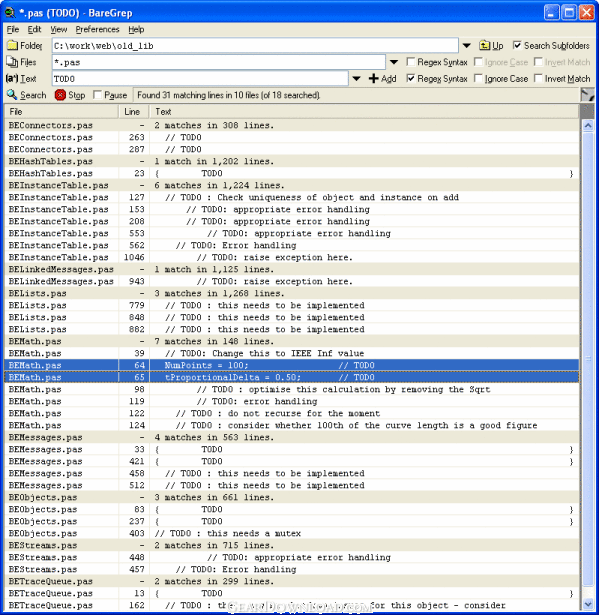
Task: Click the Text search input field
Action: [x=200, y=79]
